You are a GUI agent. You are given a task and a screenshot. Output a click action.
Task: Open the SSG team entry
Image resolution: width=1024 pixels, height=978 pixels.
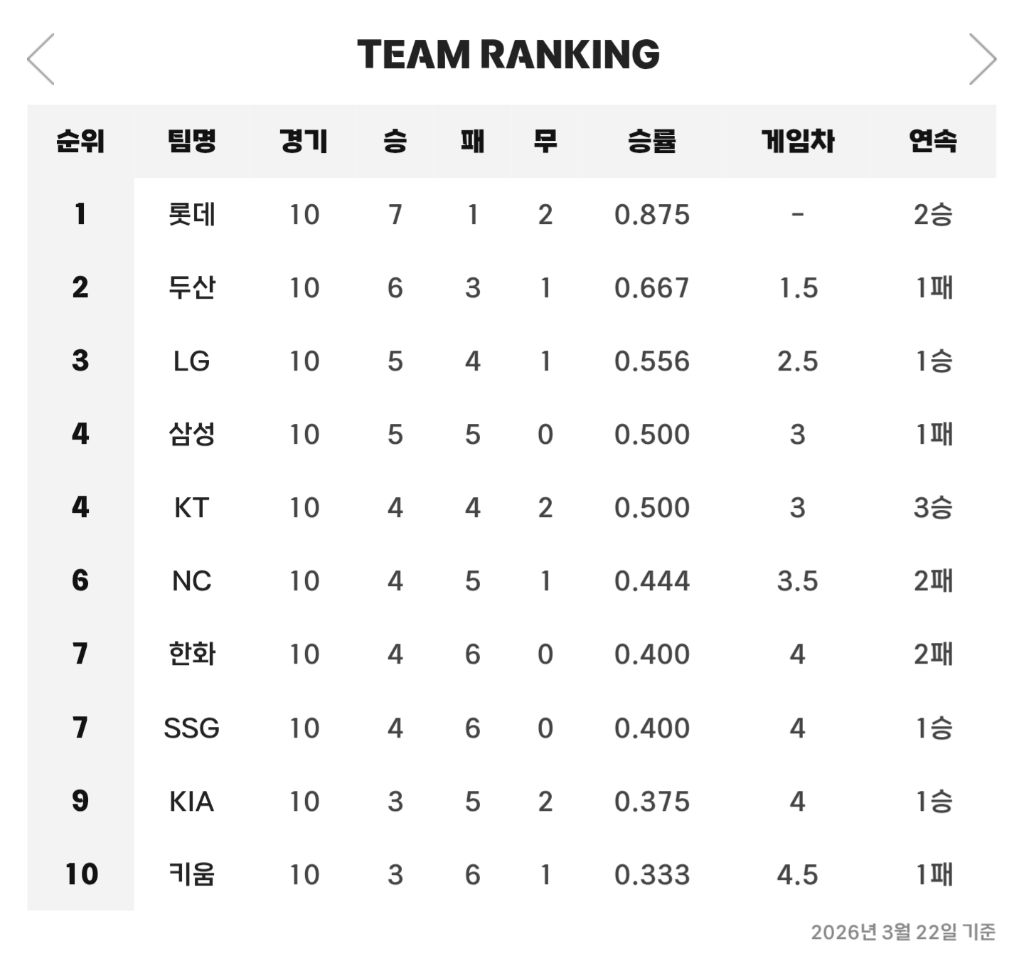click(191, 728)
